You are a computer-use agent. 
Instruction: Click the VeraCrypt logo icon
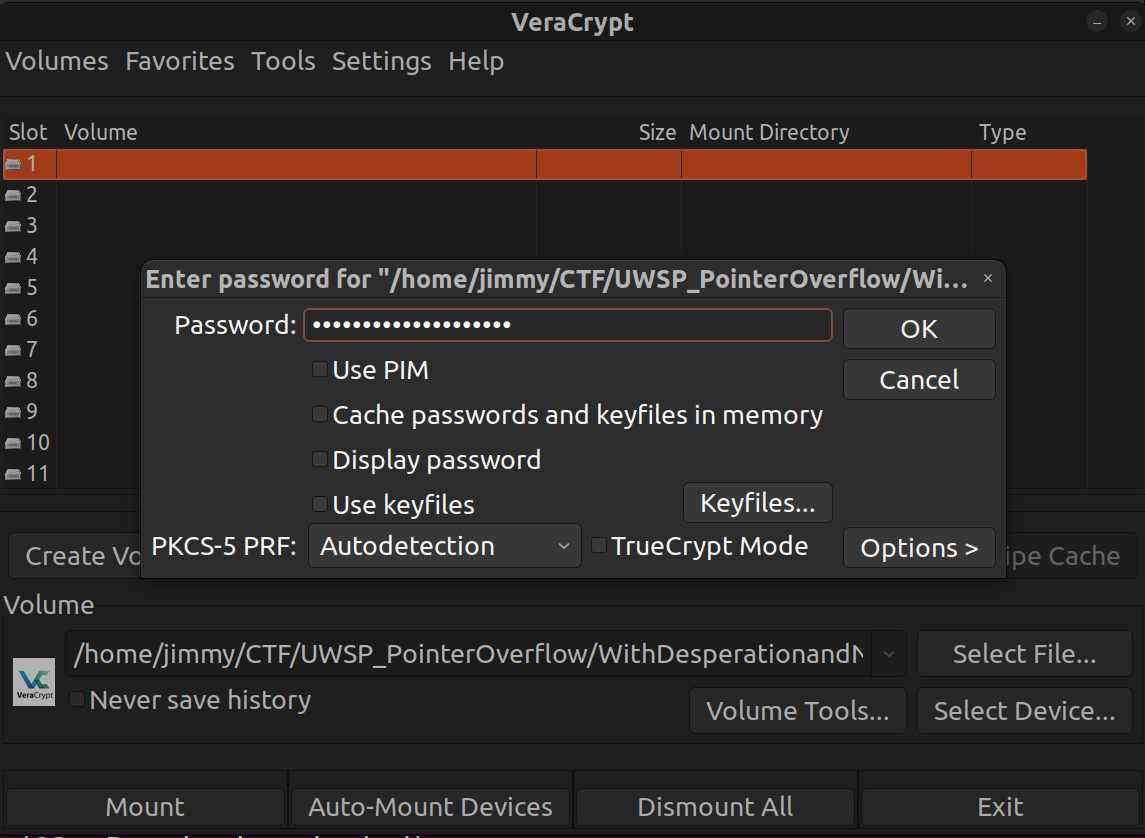point(34,682)
